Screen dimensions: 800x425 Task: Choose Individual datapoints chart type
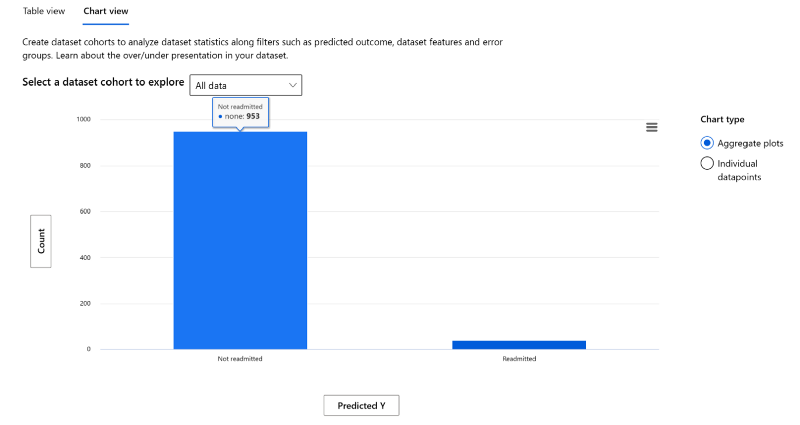point(707,163)
